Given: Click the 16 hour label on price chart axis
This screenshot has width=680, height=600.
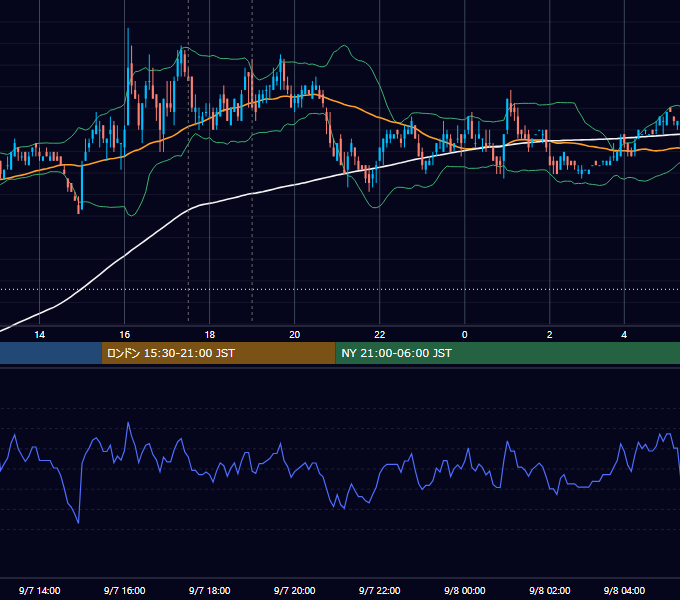Looking at the screenshot, I should (124, 335).
